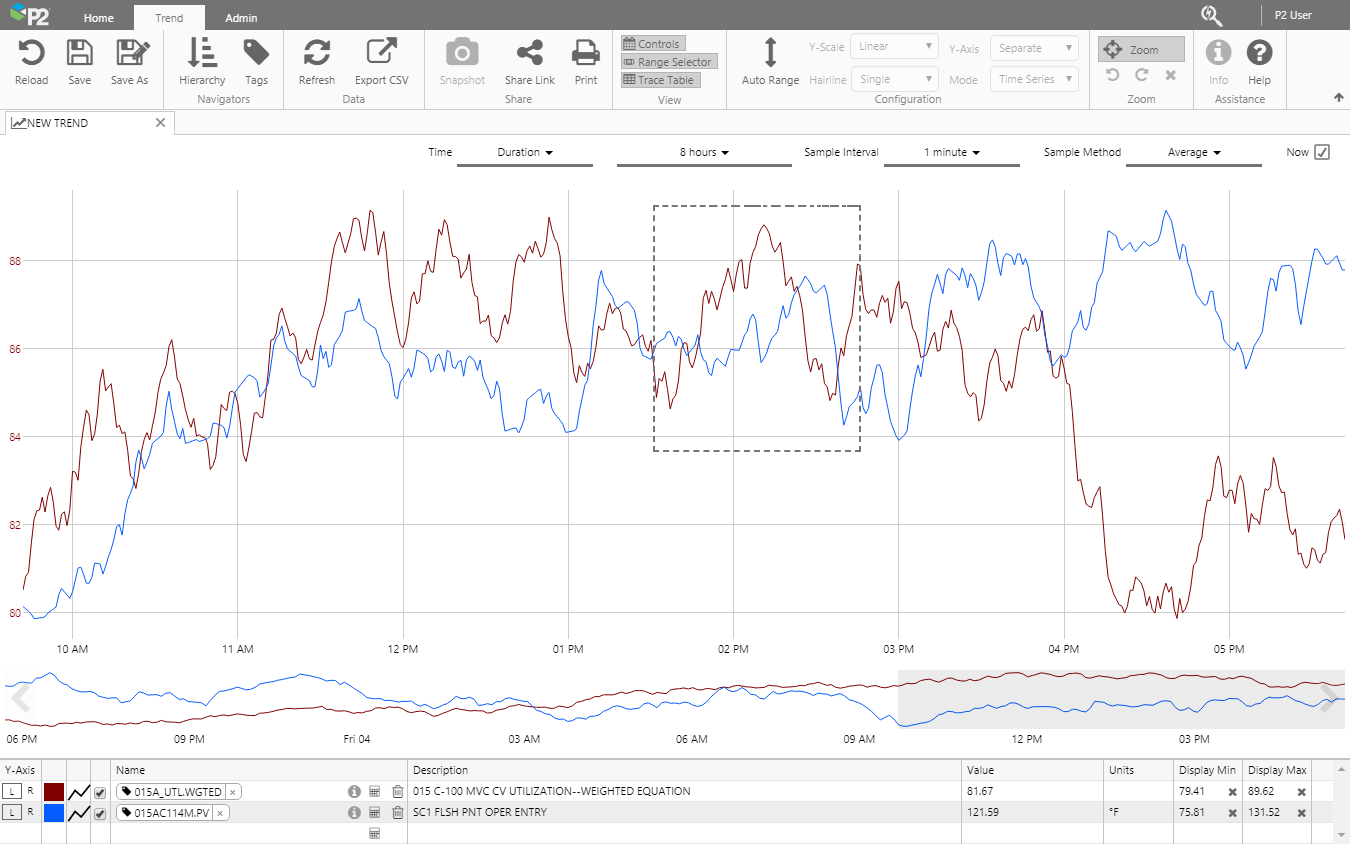Open the Tags navigator

tap(256, 53)
